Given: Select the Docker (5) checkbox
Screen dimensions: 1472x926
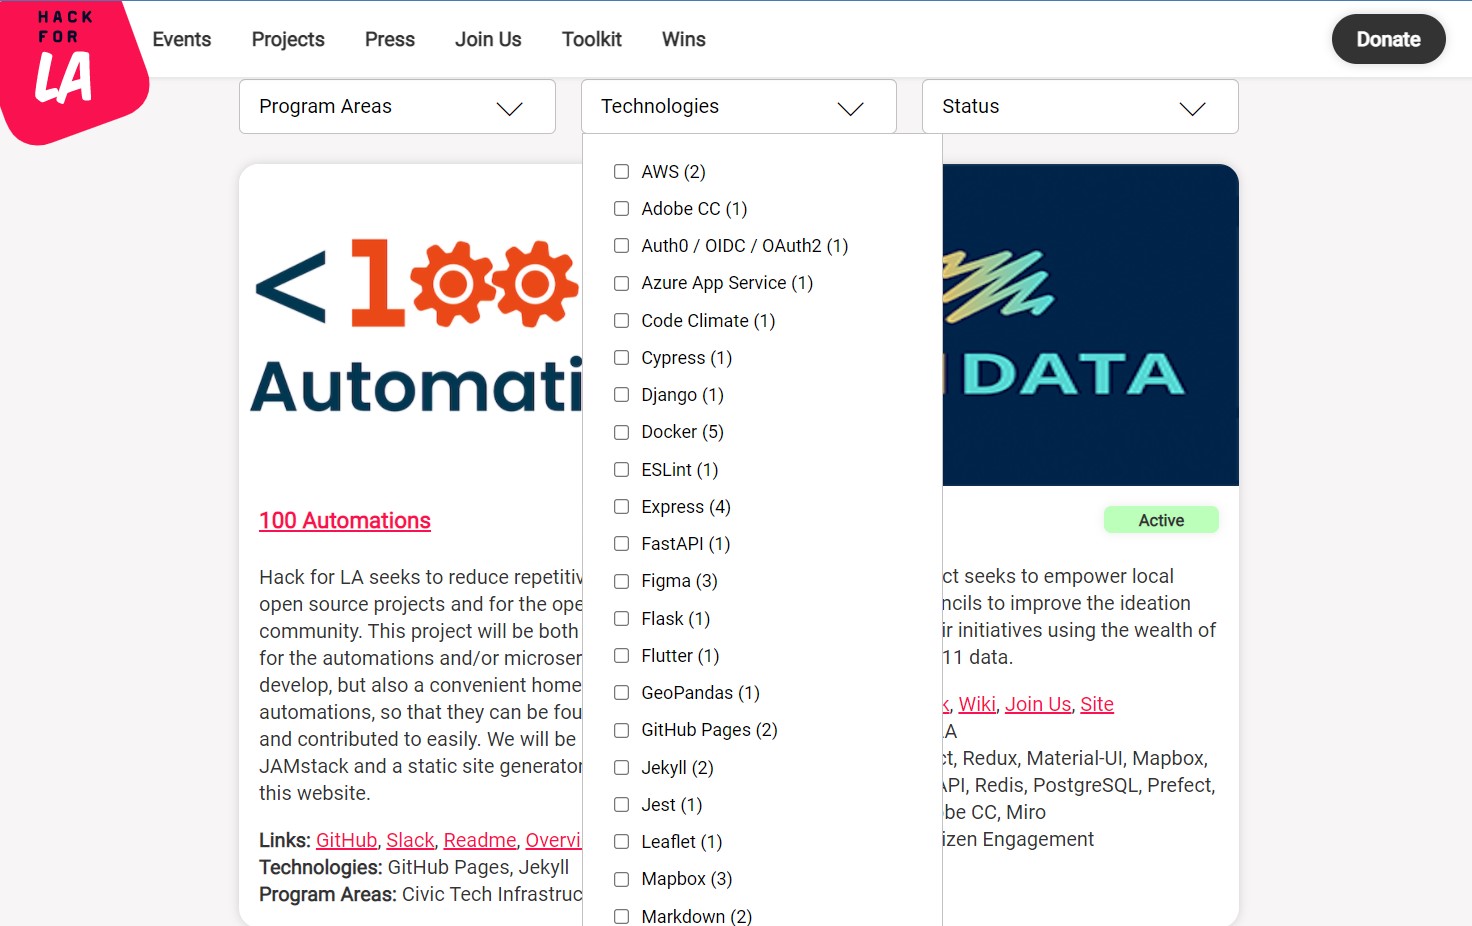Looking at the screenshot, I should 621,432.
